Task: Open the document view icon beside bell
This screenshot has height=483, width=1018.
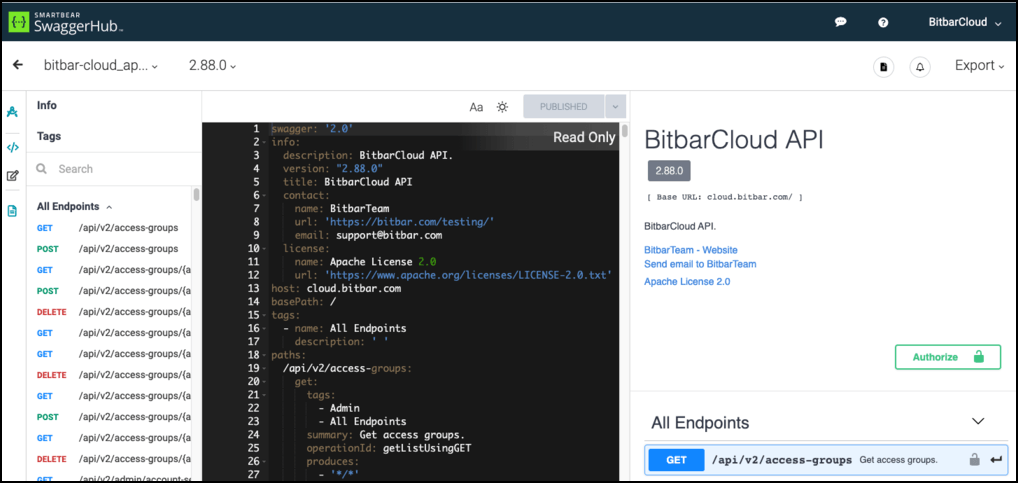Action: tap(883, 66)
